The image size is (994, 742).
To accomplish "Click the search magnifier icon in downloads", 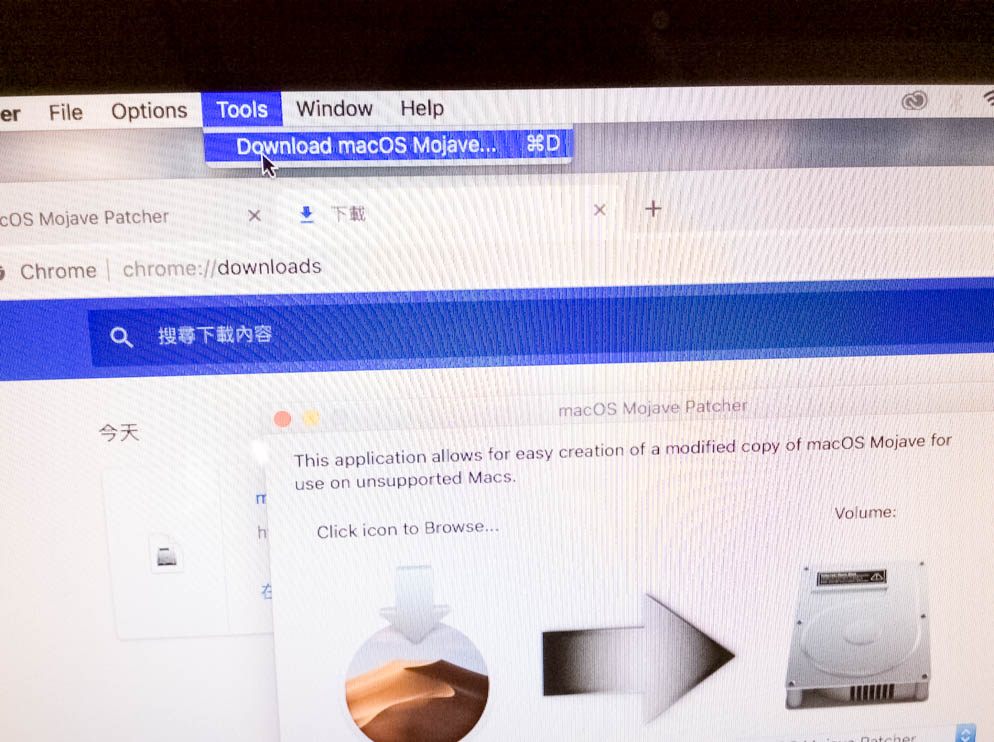I will click(x=121, y=337).
